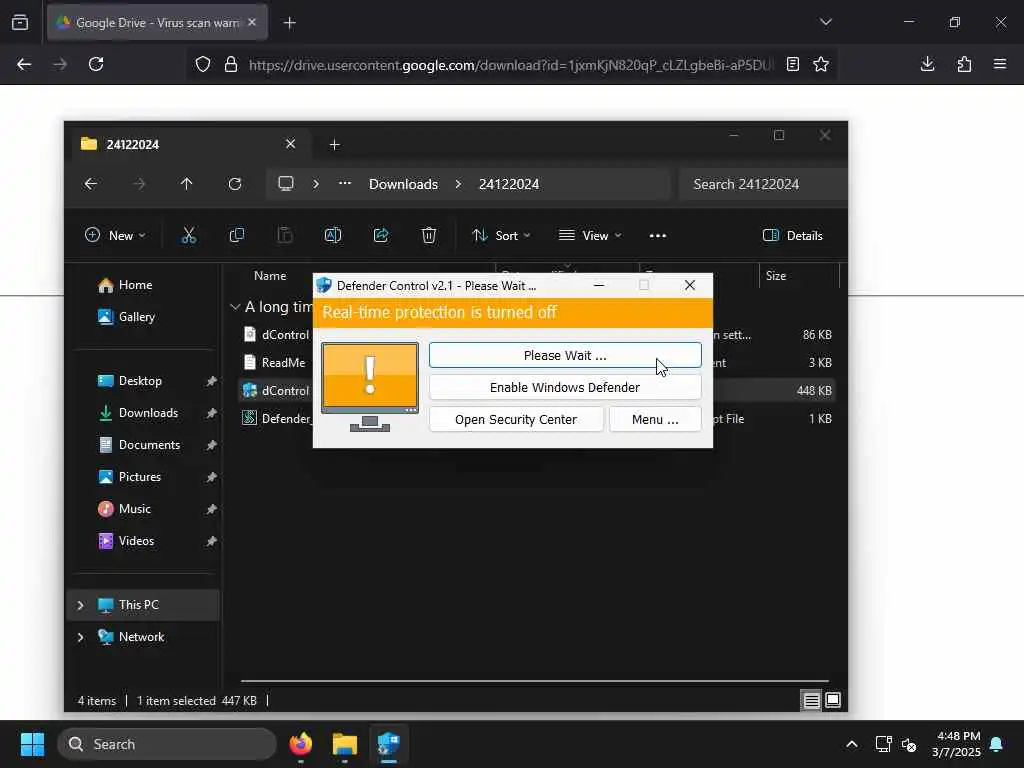
Task: Open the Menu ... button in Defender Control
Action: 655,419
